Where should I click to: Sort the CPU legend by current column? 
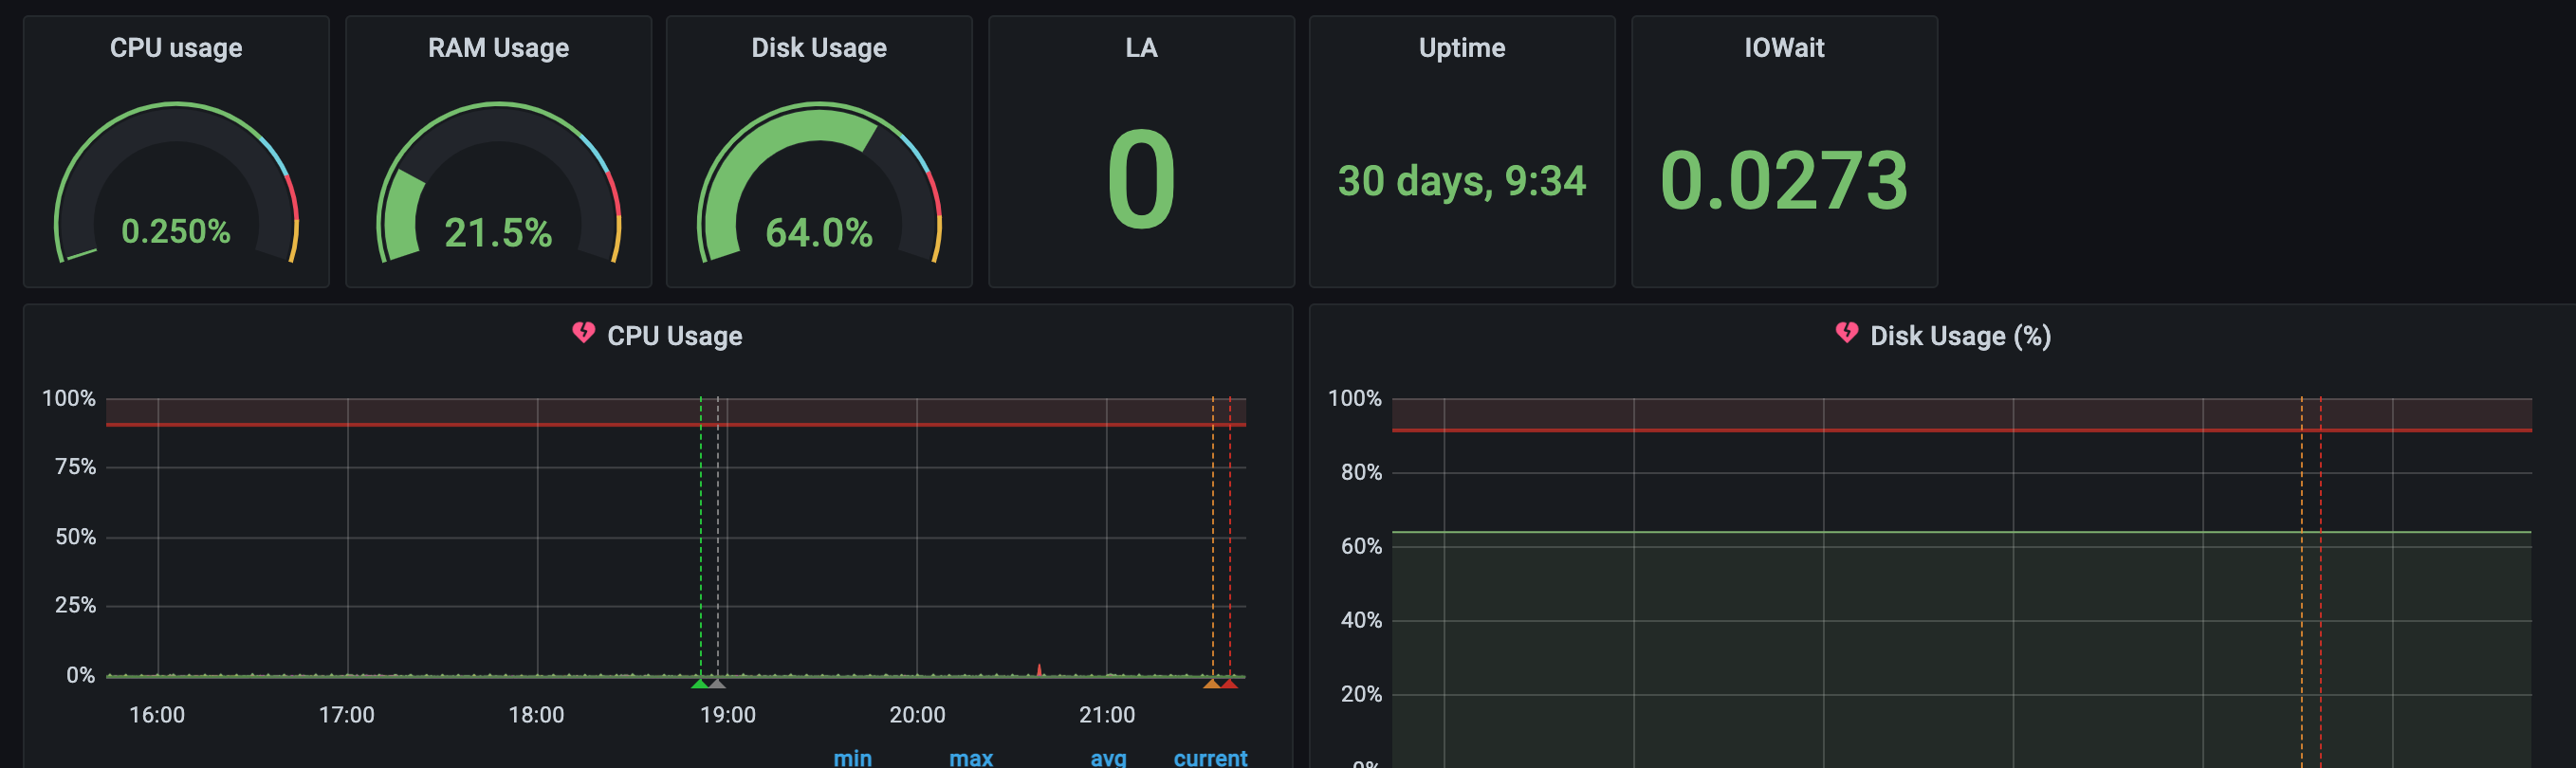point(1210,758)
